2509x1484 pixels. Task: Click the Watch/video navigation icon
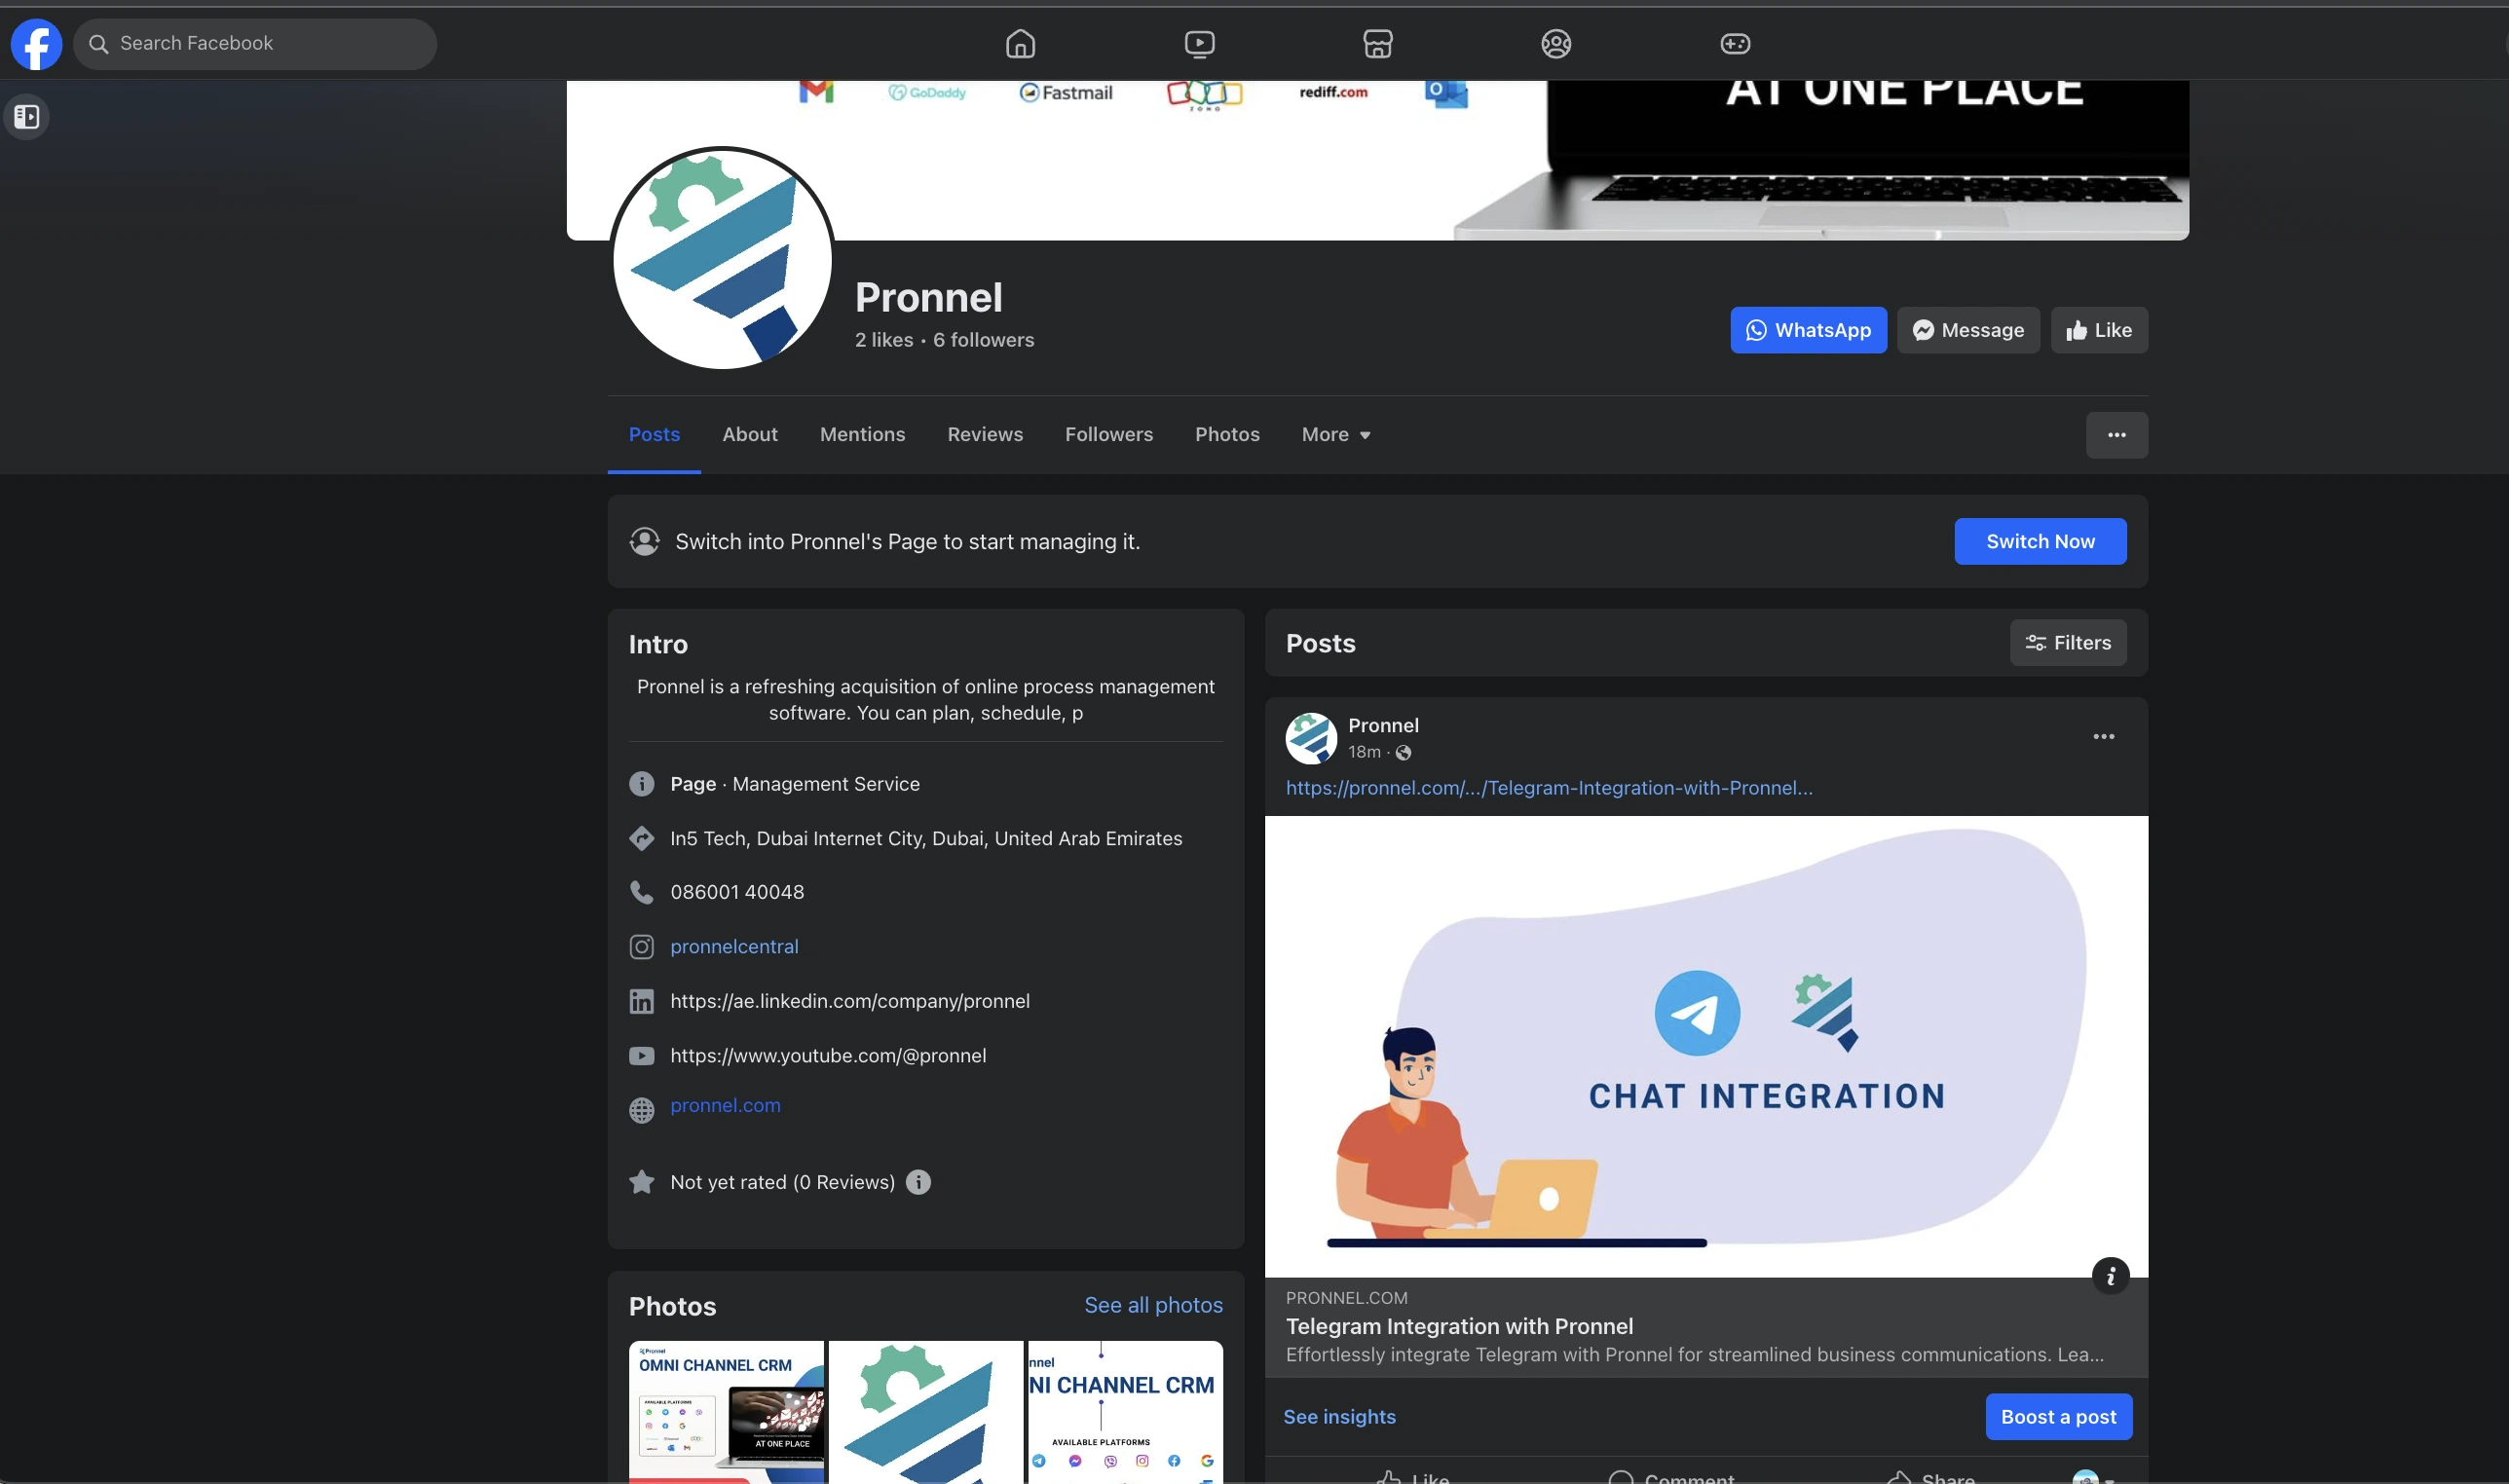point(1200,43)
